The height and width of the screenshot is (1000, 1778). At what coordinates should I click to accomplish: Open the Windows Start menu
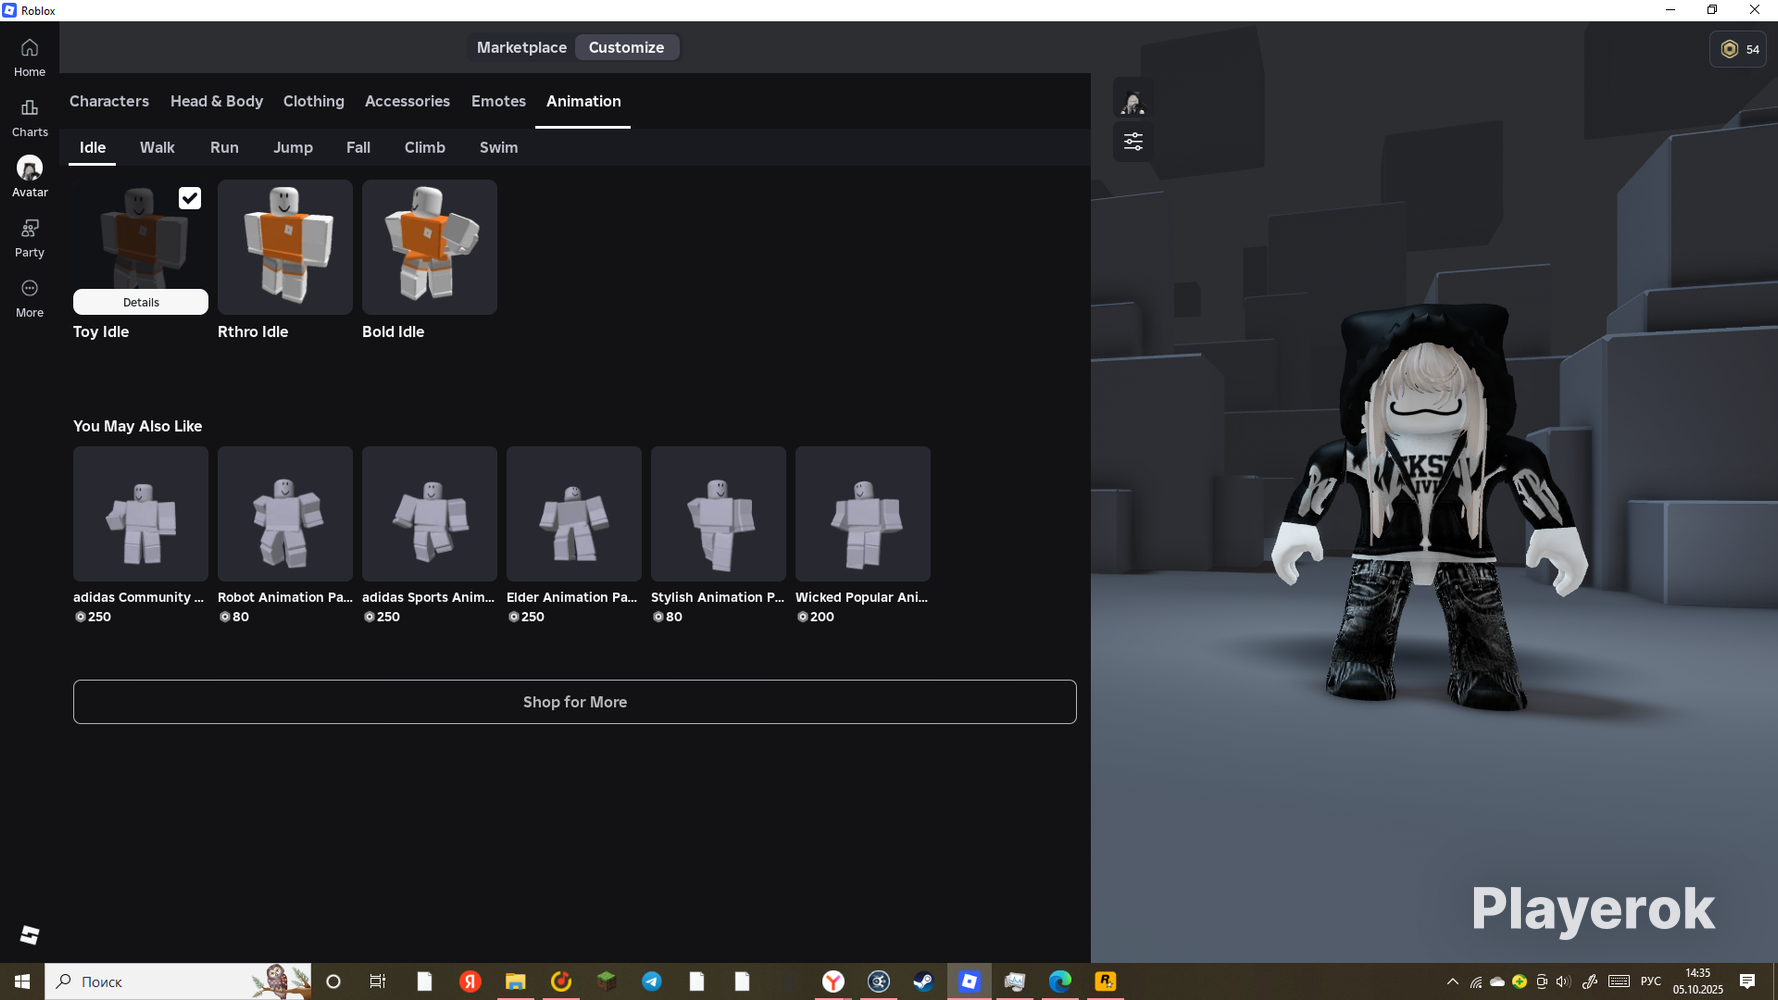pyautogui.click(x=22, y=981)
